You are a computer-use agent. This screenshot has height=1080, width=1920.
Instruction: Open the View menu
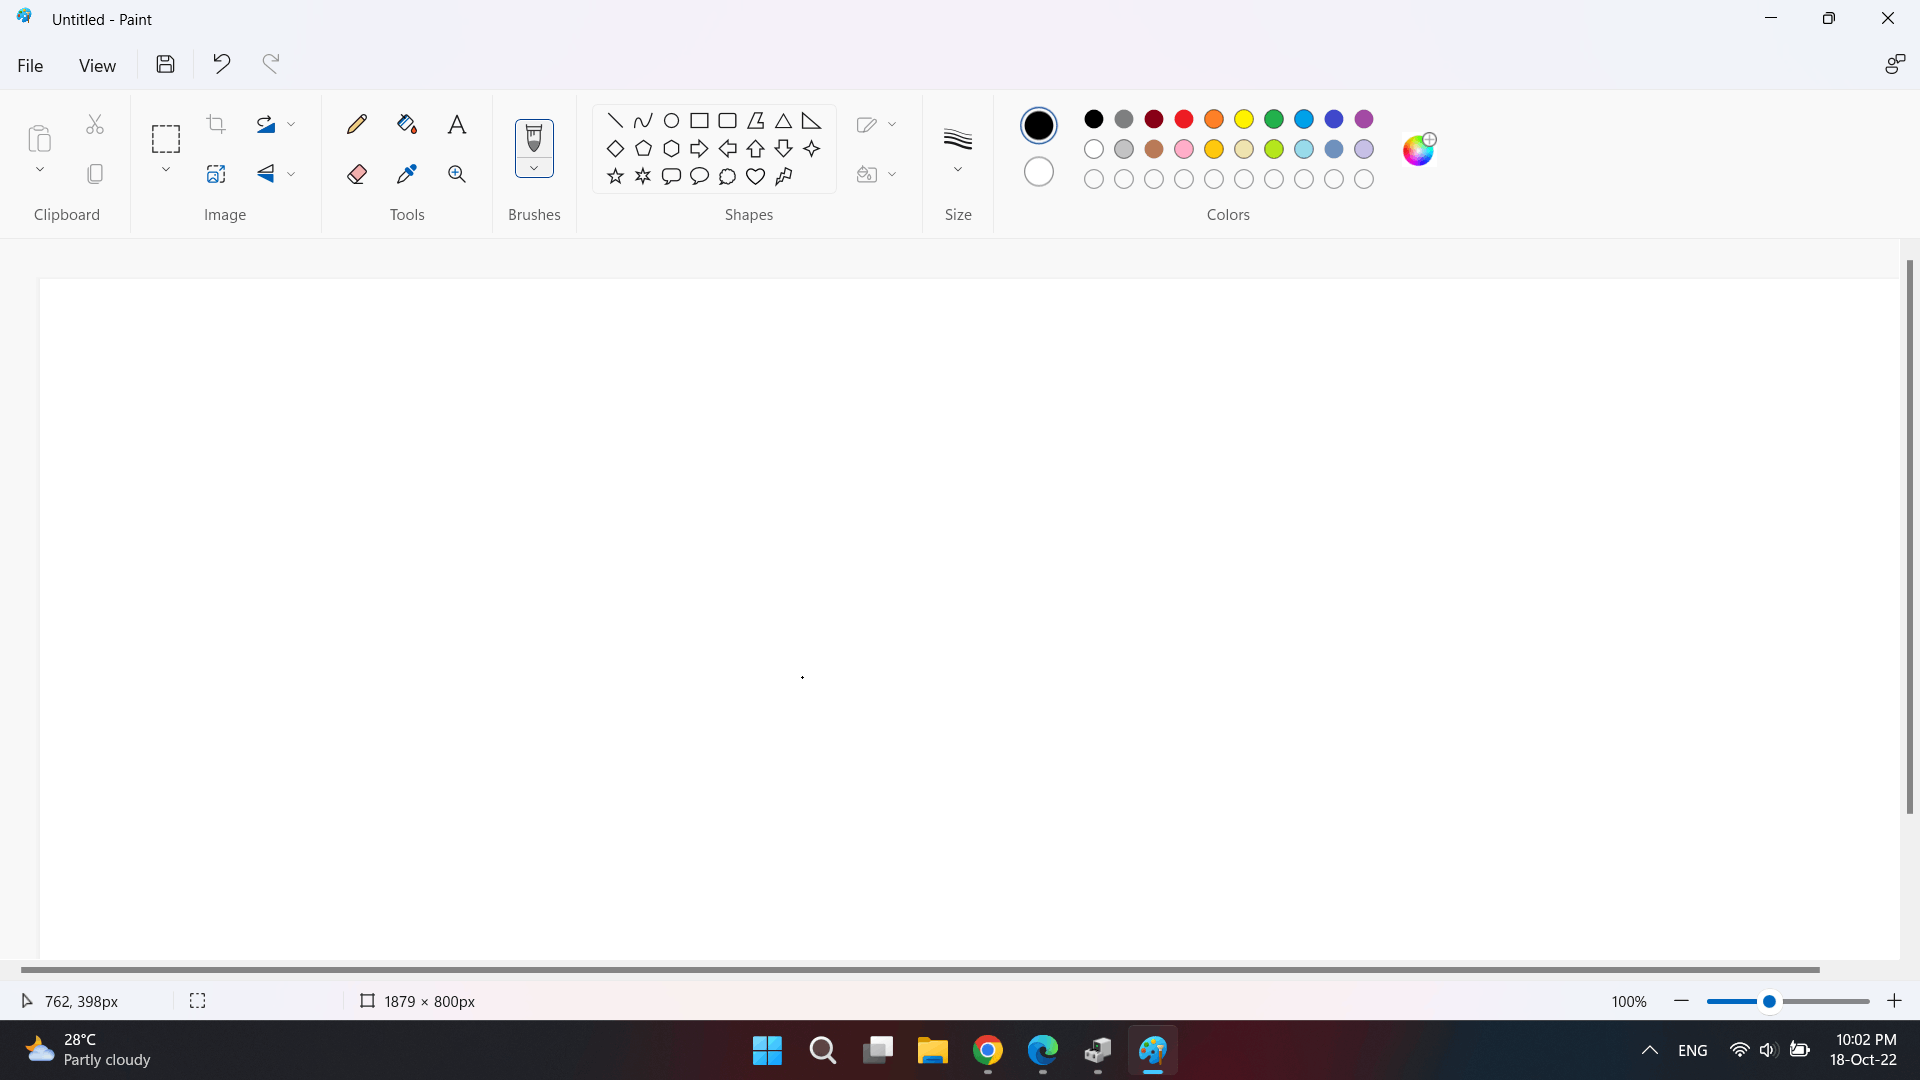tap(97, 65)
